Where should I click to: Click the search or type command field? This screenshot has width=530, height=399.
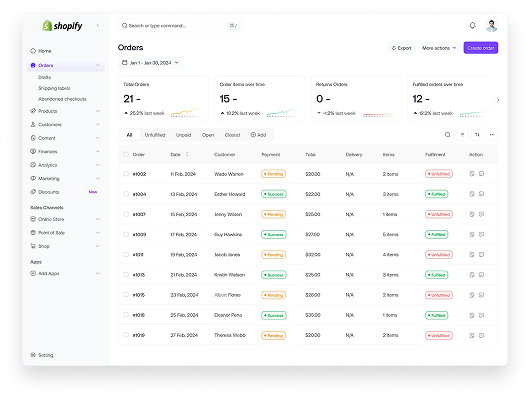click(x=180, y=25)
